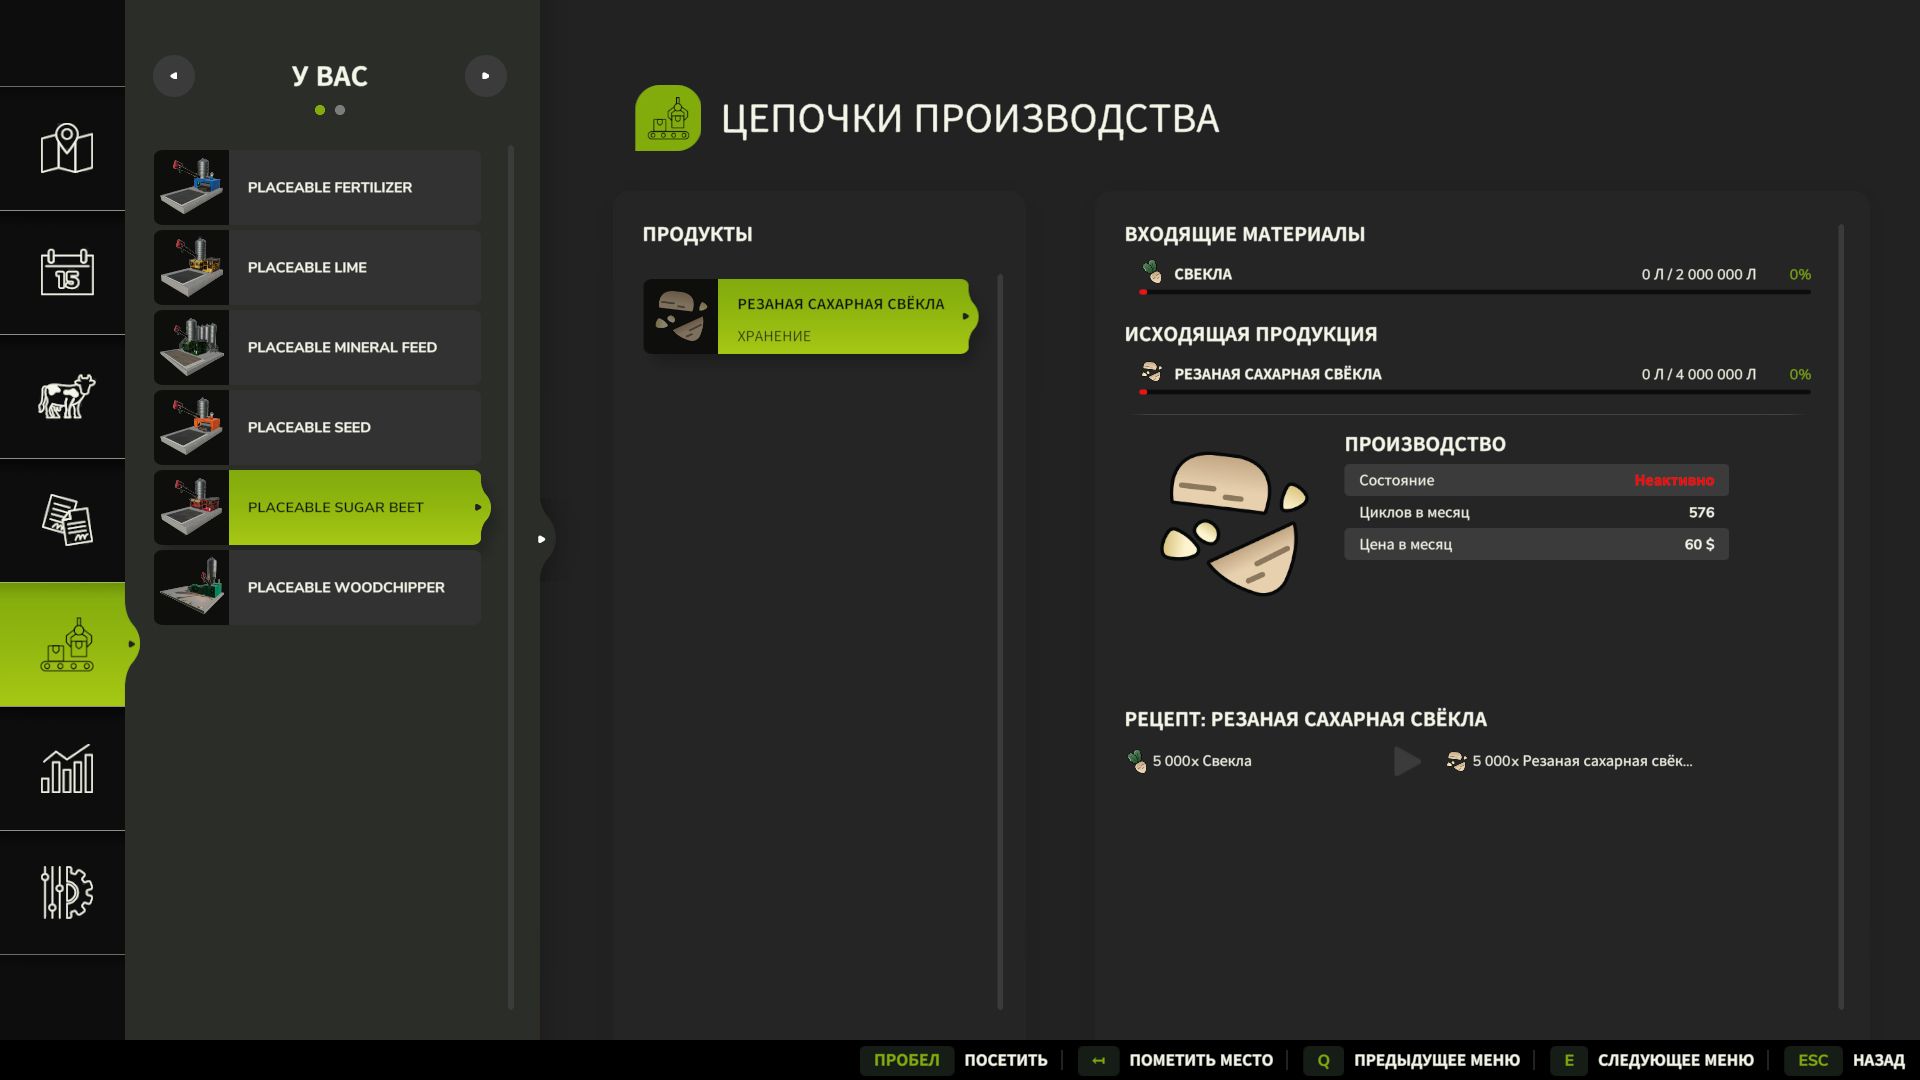Screen dimensions: 1920x1080
Task: Select Placeable Fertilizer in the list
Action: (330, 188)
